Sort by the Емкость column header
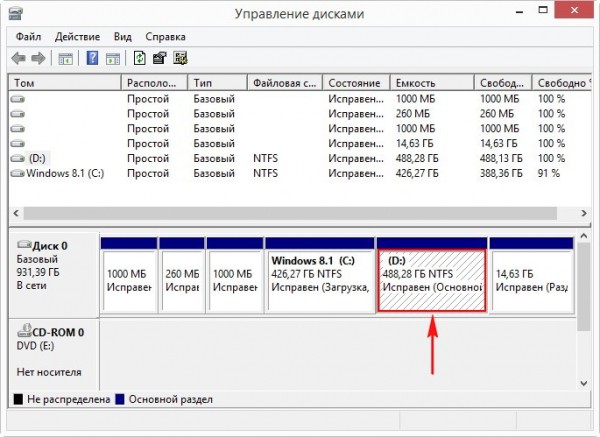Image resolution: width=600 pixels, height=437 pixels. click(432, 83)
